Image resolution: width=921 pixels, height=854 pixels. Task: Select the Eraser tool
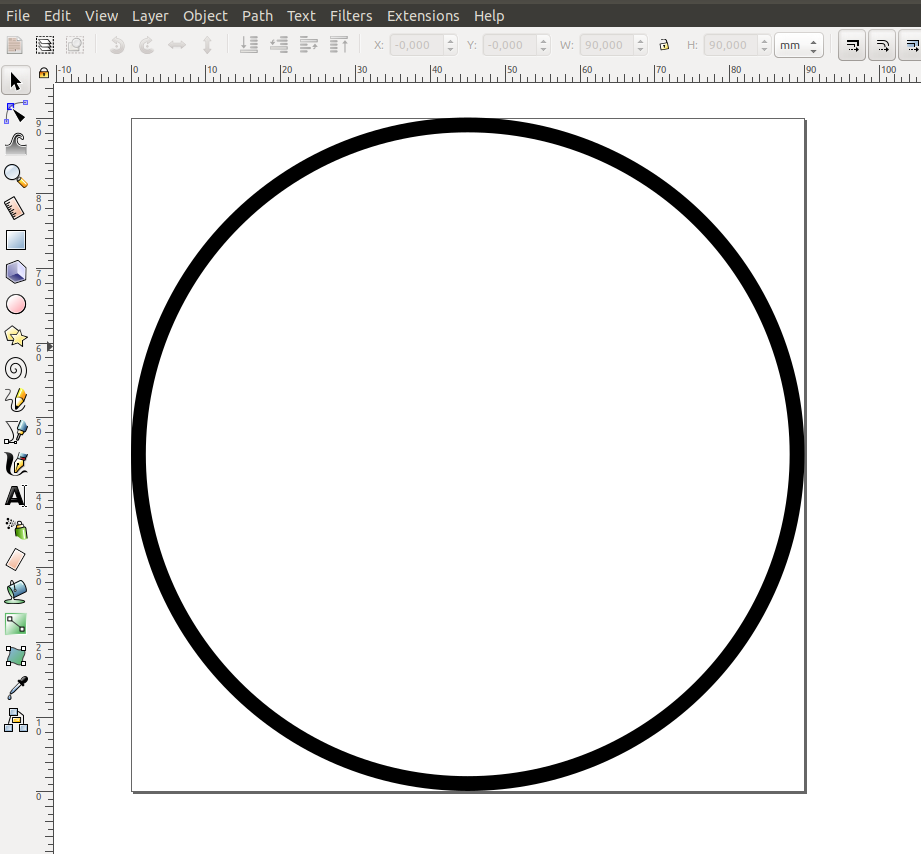[x=16, y=560]
